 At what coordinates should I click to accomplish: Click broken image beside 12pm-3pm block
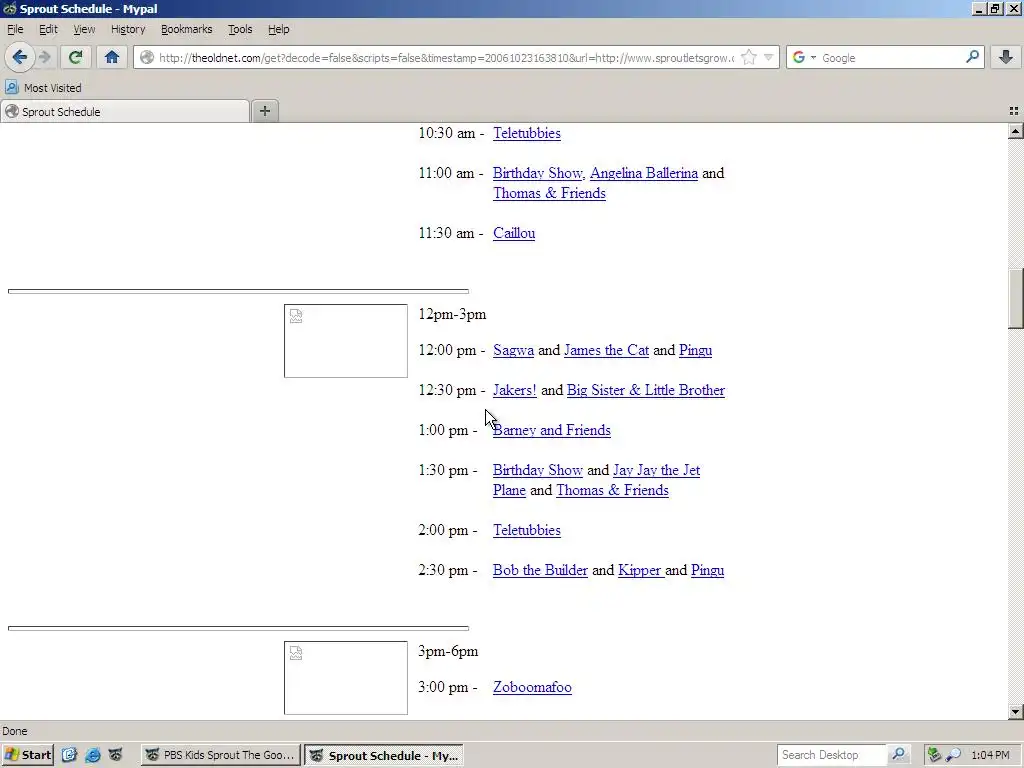345,341
